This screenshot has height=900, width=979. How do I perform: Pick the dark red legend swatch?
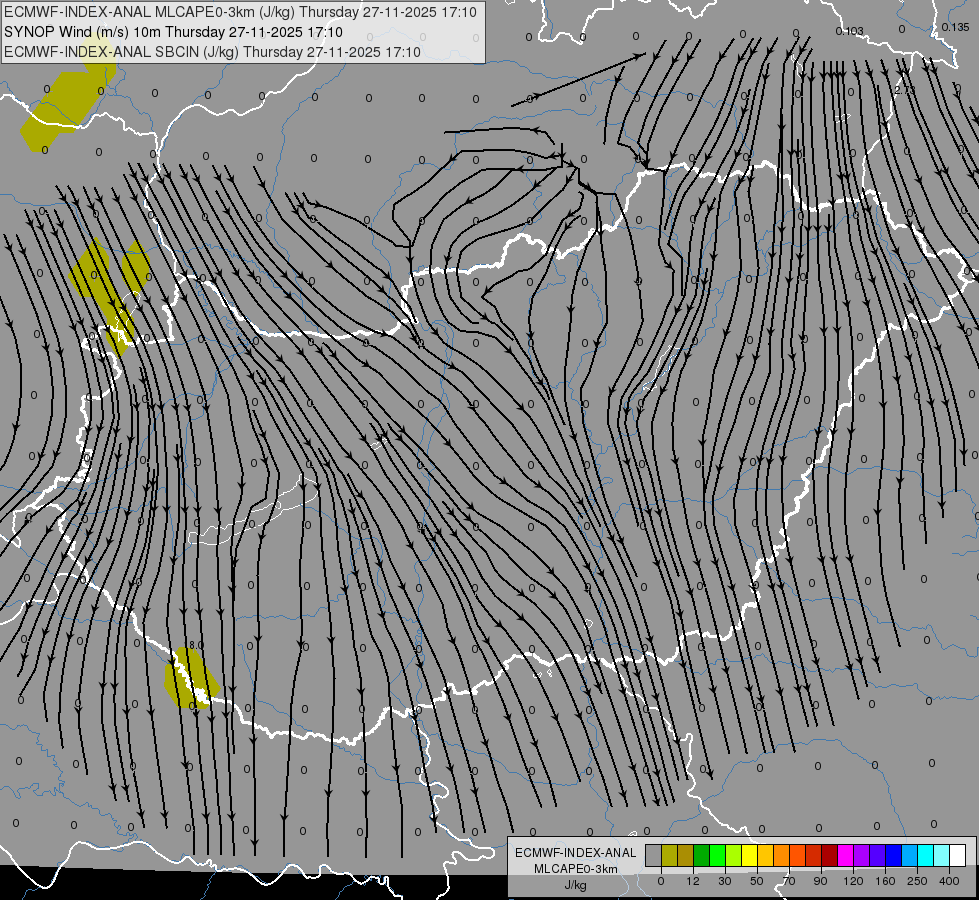pyautogui.click(x=830, y=855)
